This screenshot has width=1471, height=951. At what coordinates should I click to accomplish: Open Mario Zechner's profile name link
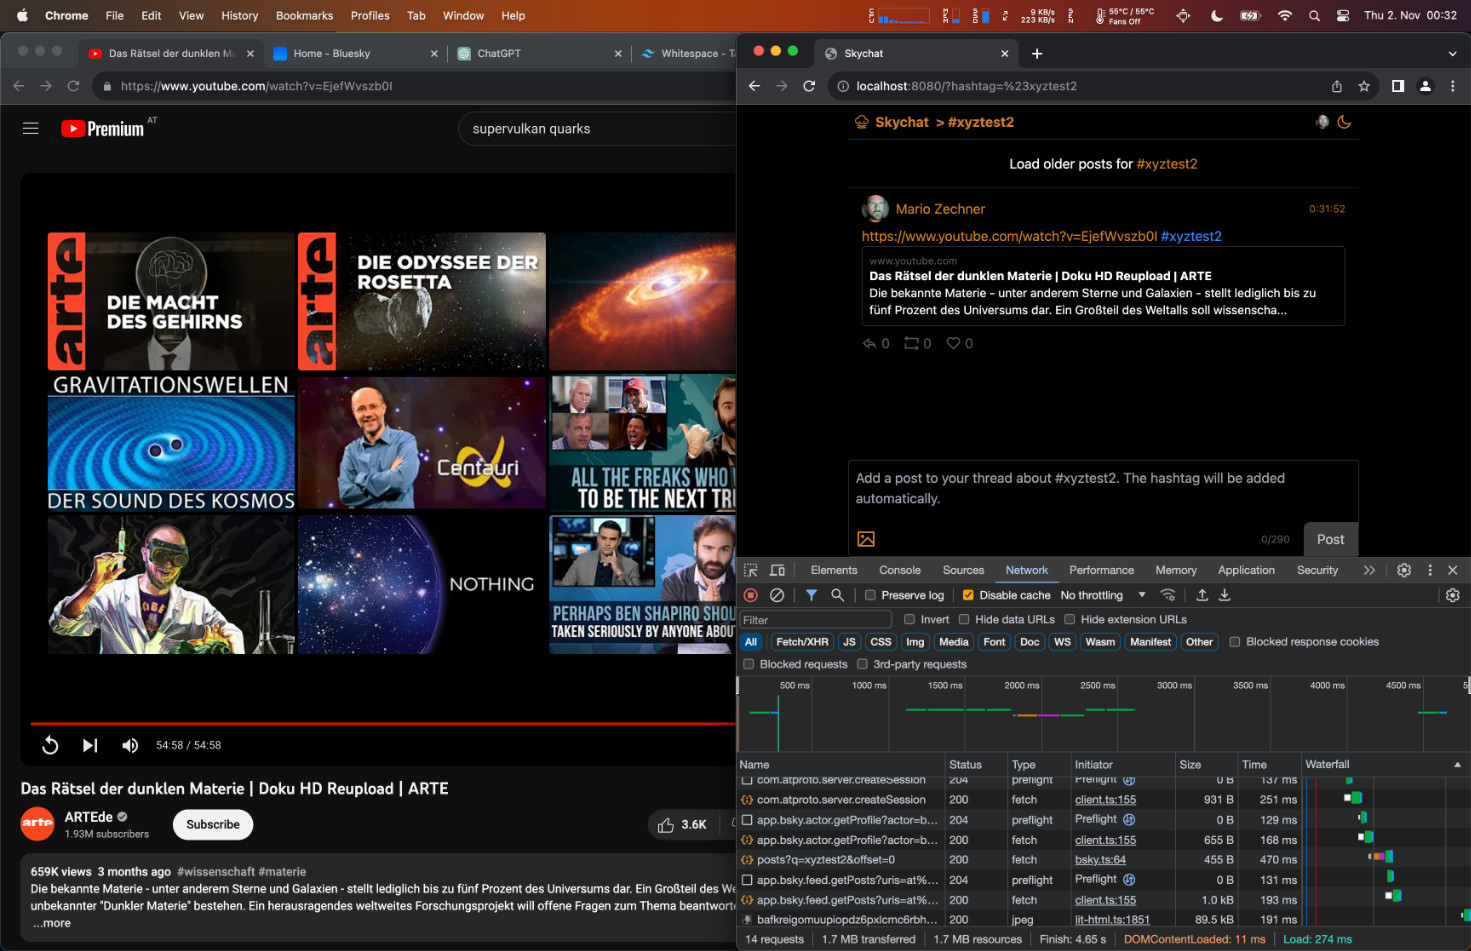tap(940, 209)
